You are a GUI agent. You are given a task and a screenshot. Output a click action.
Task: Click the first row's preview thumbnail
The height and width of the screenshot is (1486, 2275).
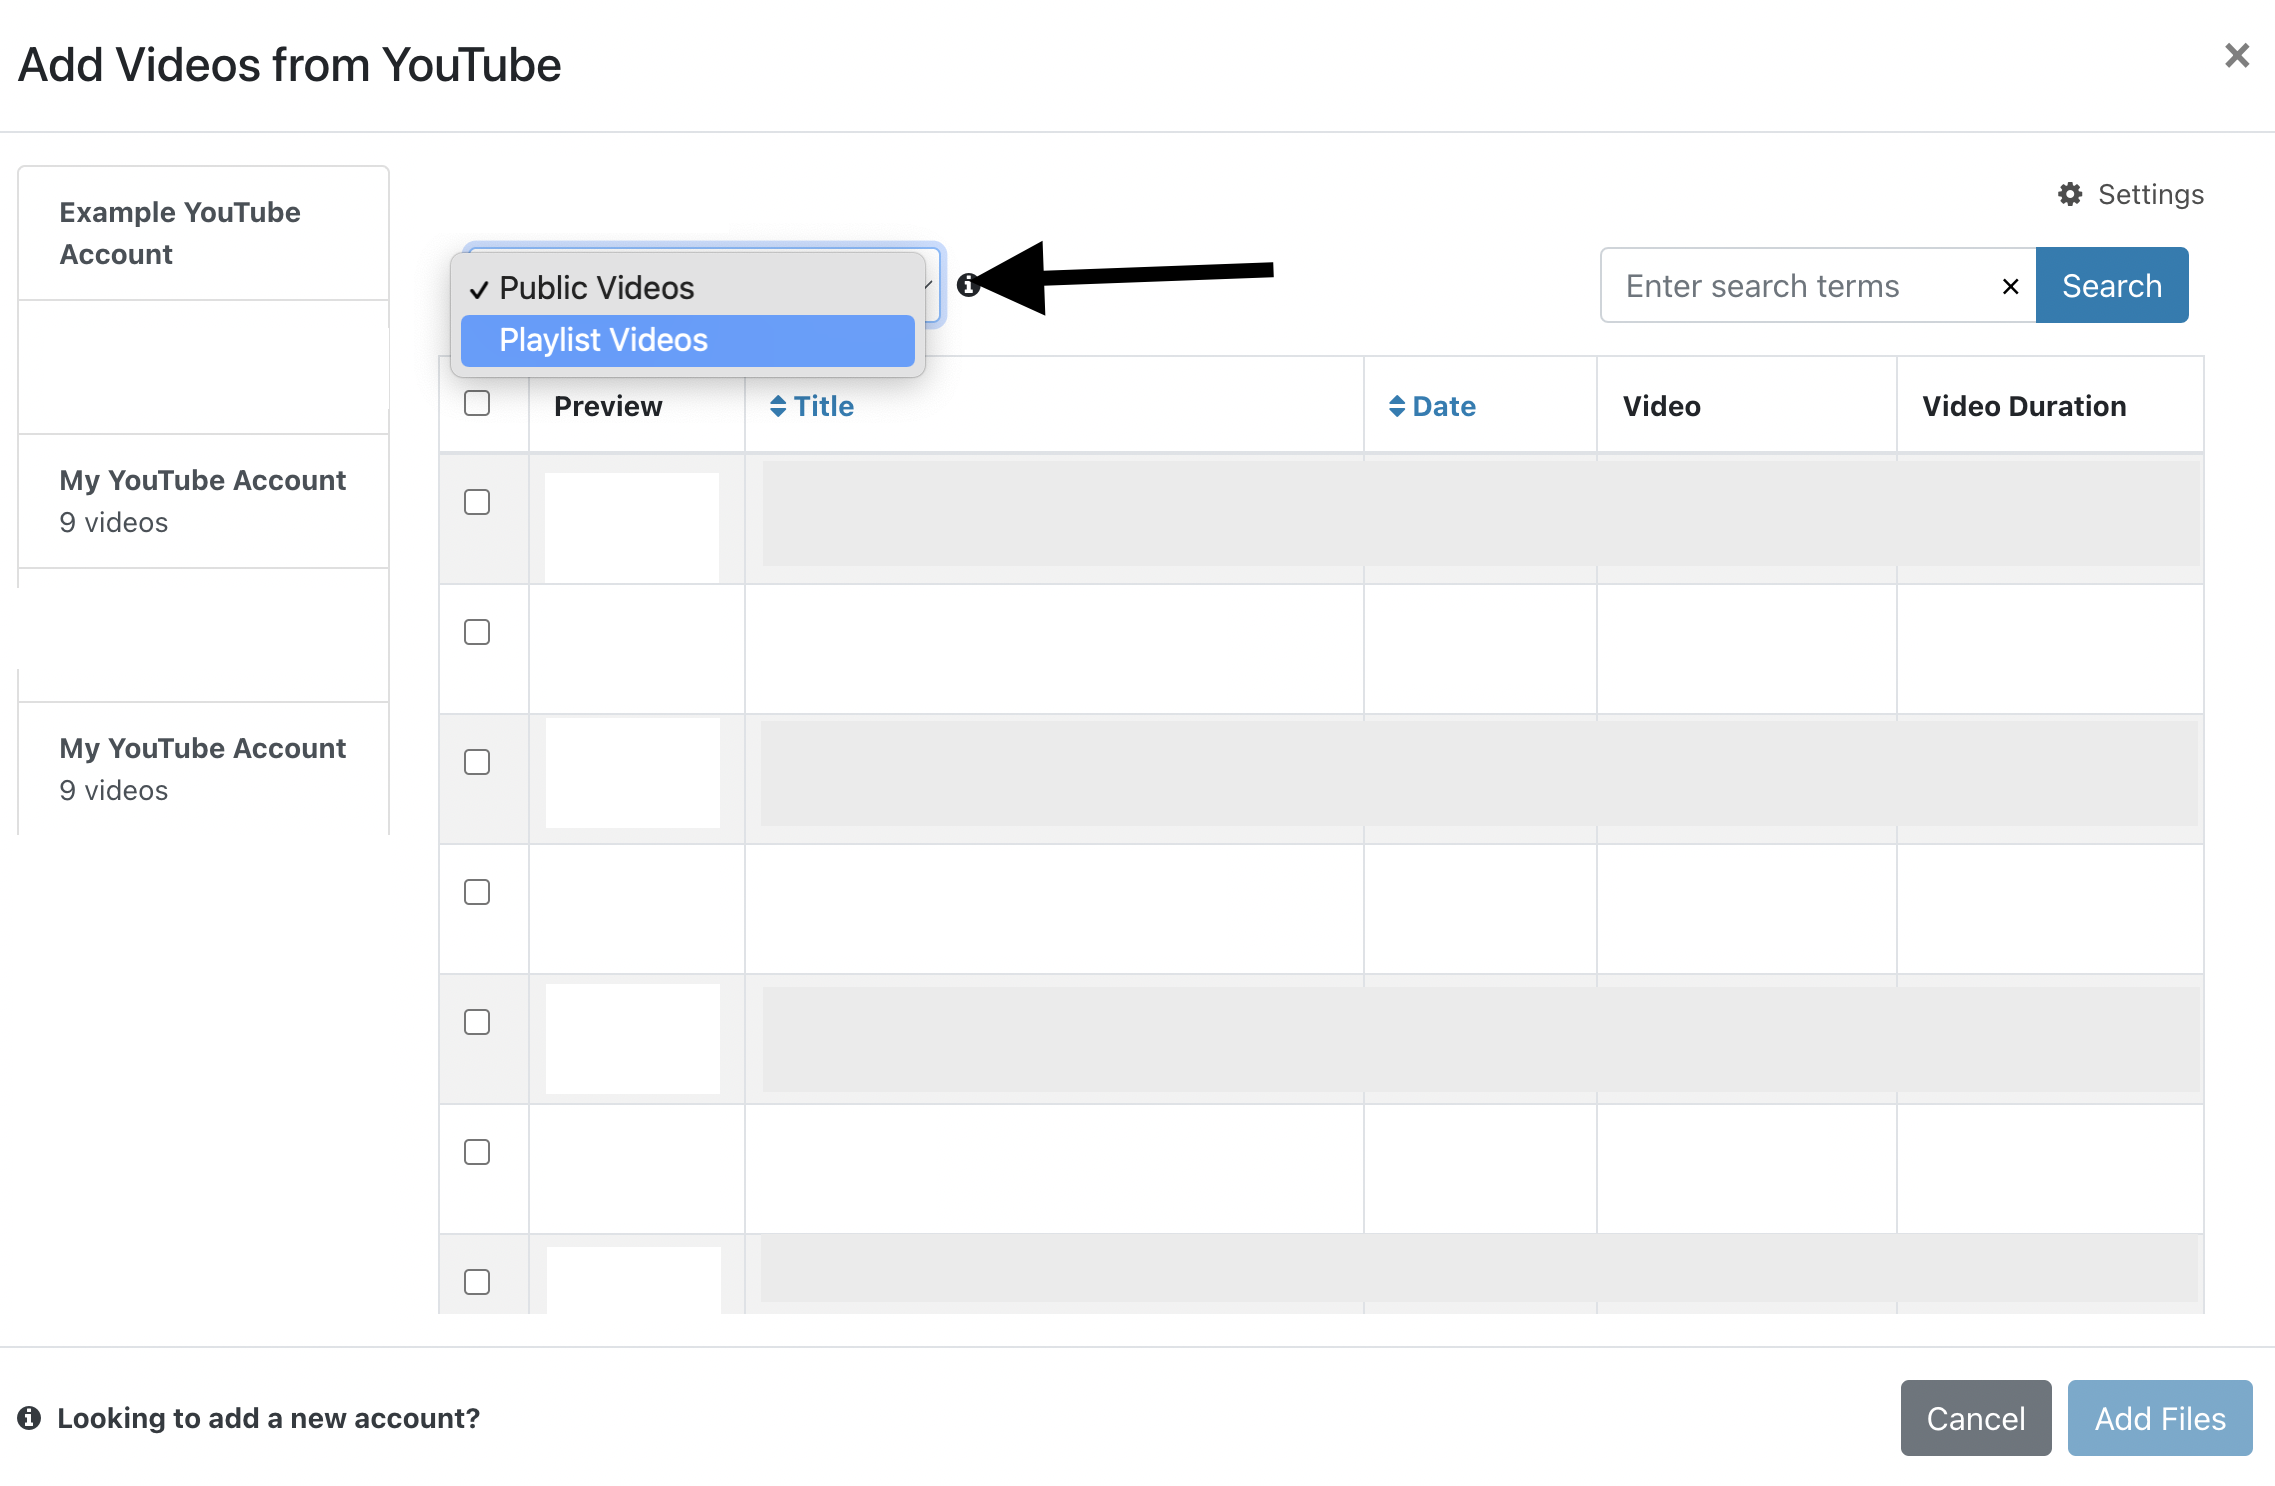632,527
